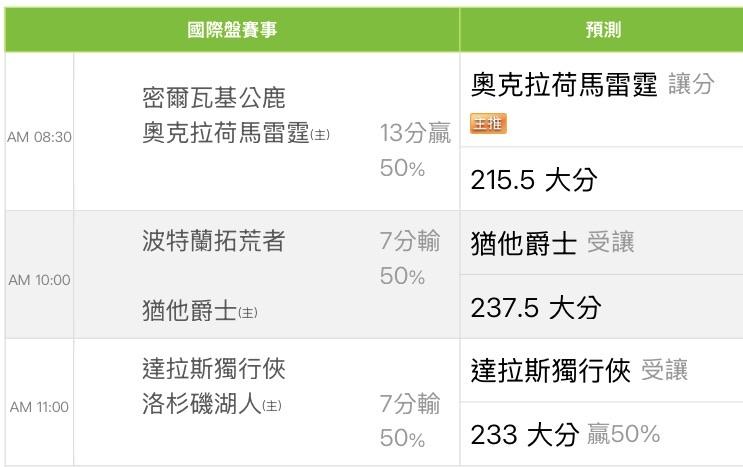743x467 pixels.
Task: Click the AM 10:00 game time
Action: [x=39, y=280]
